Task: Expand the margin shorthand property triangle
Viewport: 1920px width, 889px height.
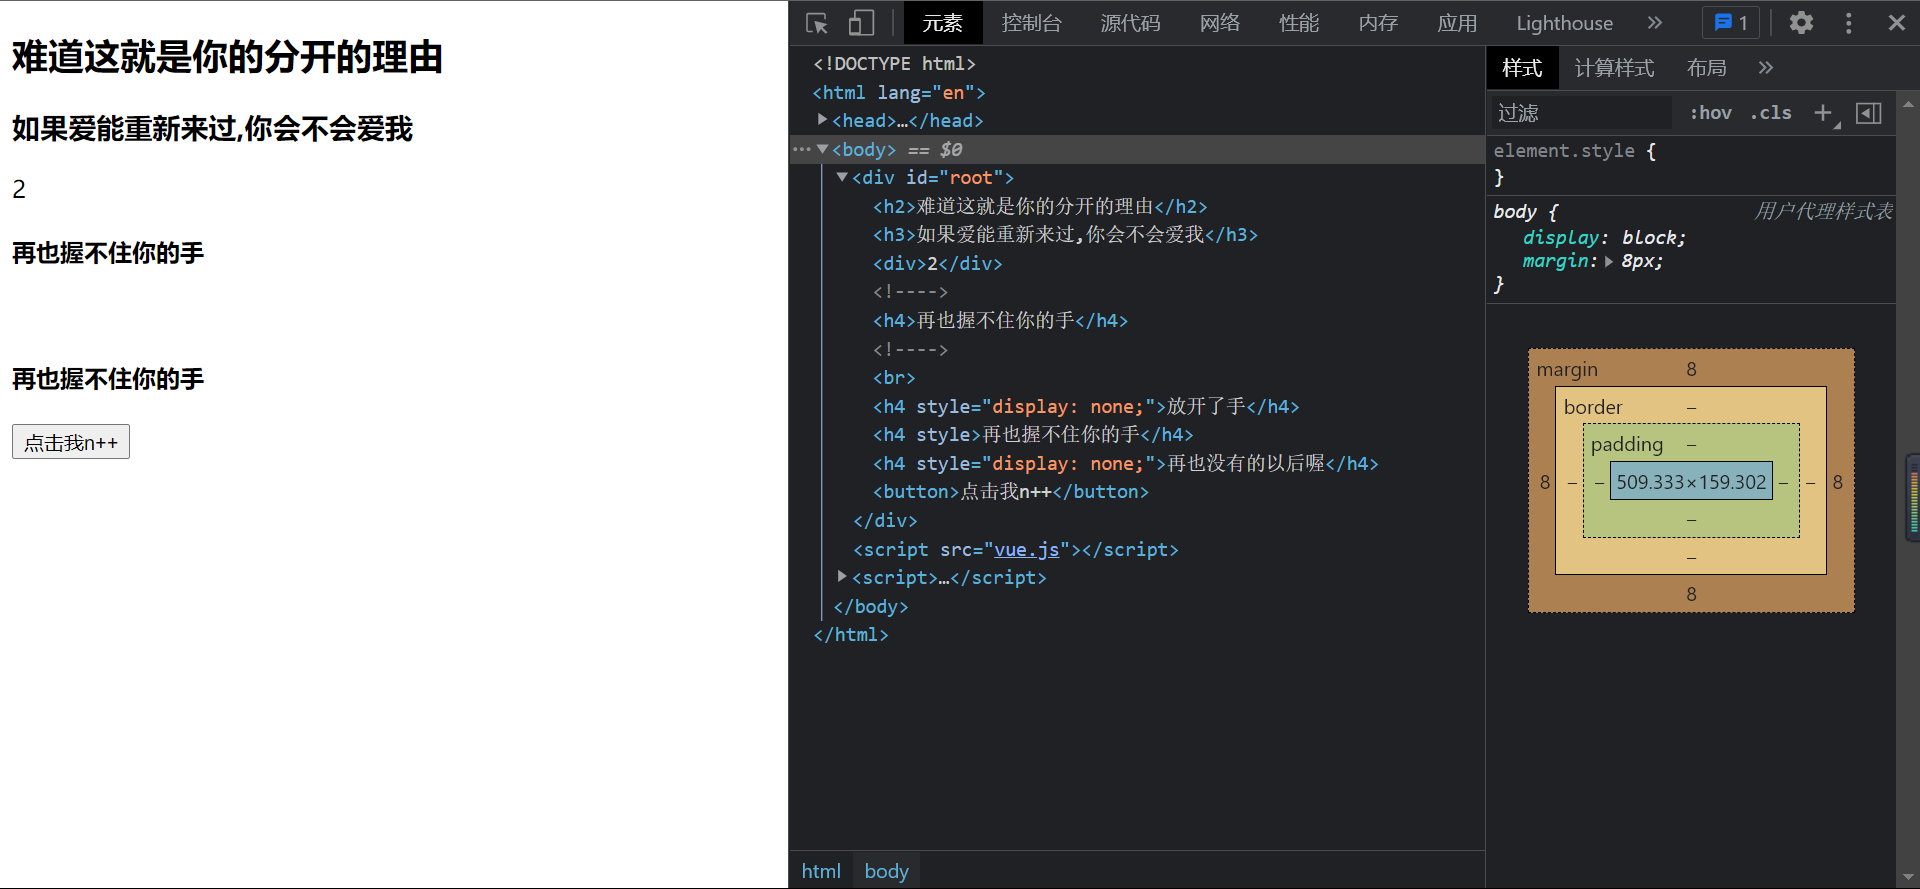Action: (x=1608, y=261)
